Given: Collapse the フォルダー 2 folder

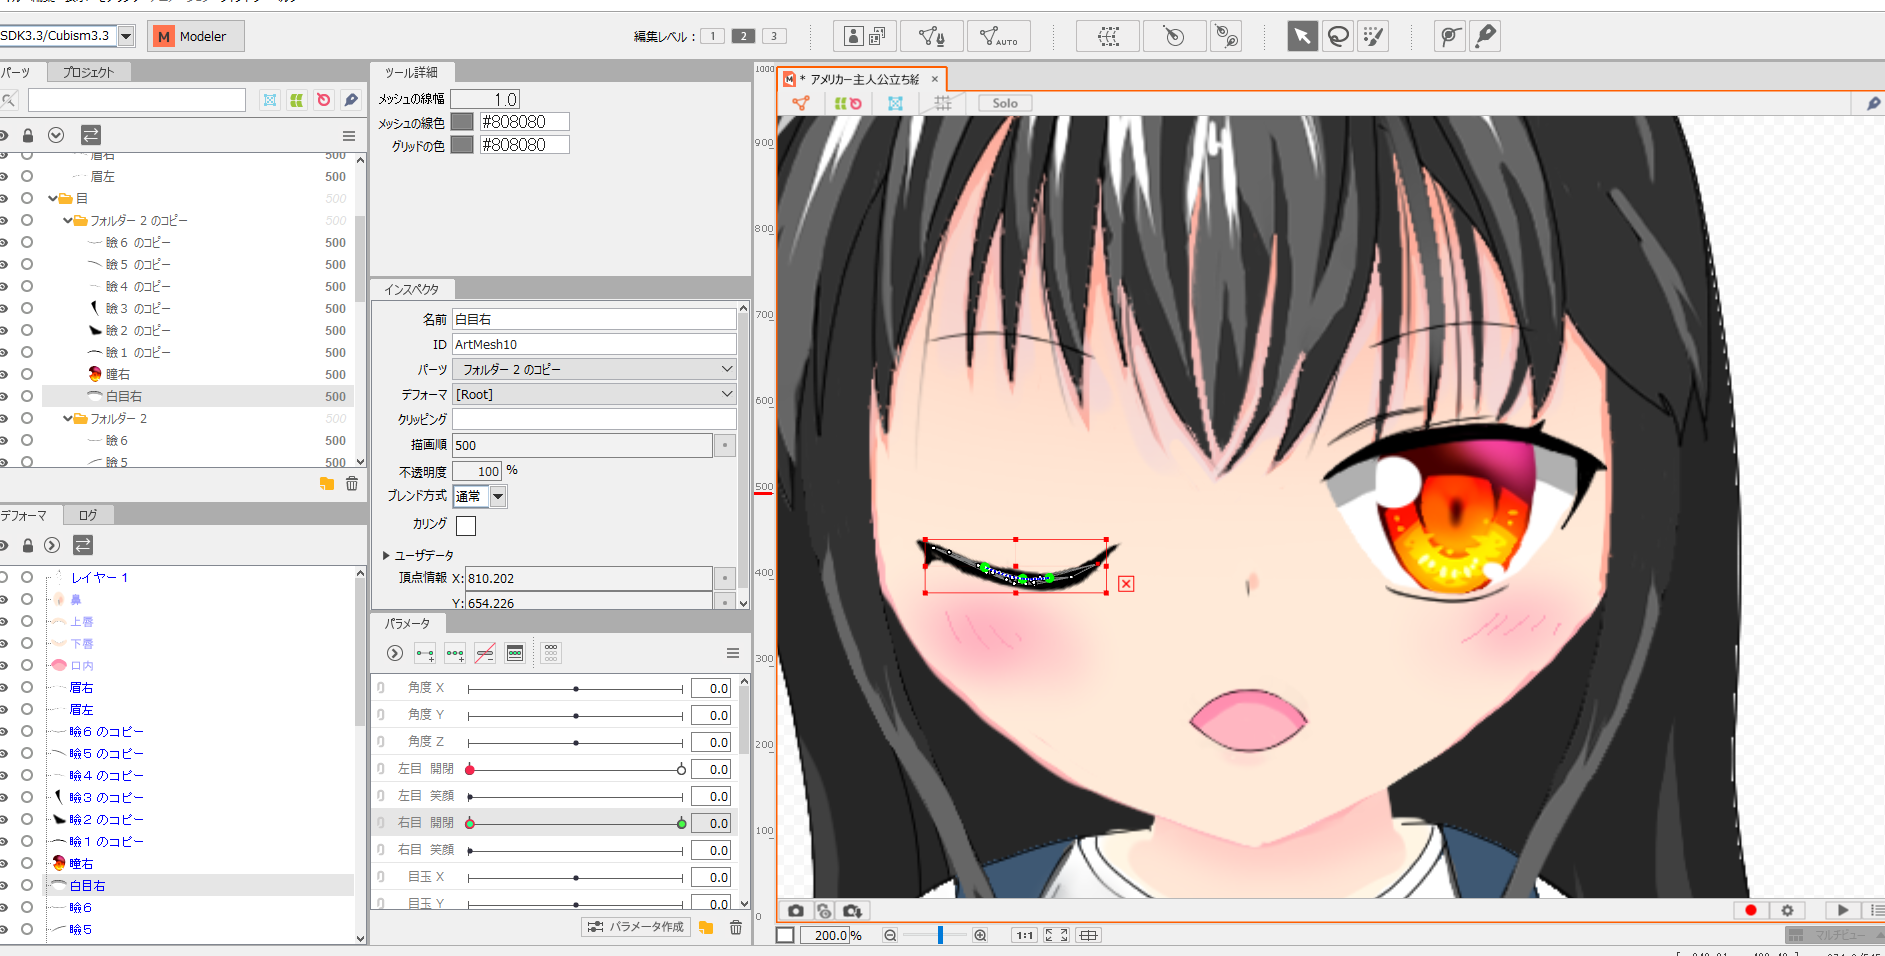Looking at the screenshot, I should tap(68, 418).
